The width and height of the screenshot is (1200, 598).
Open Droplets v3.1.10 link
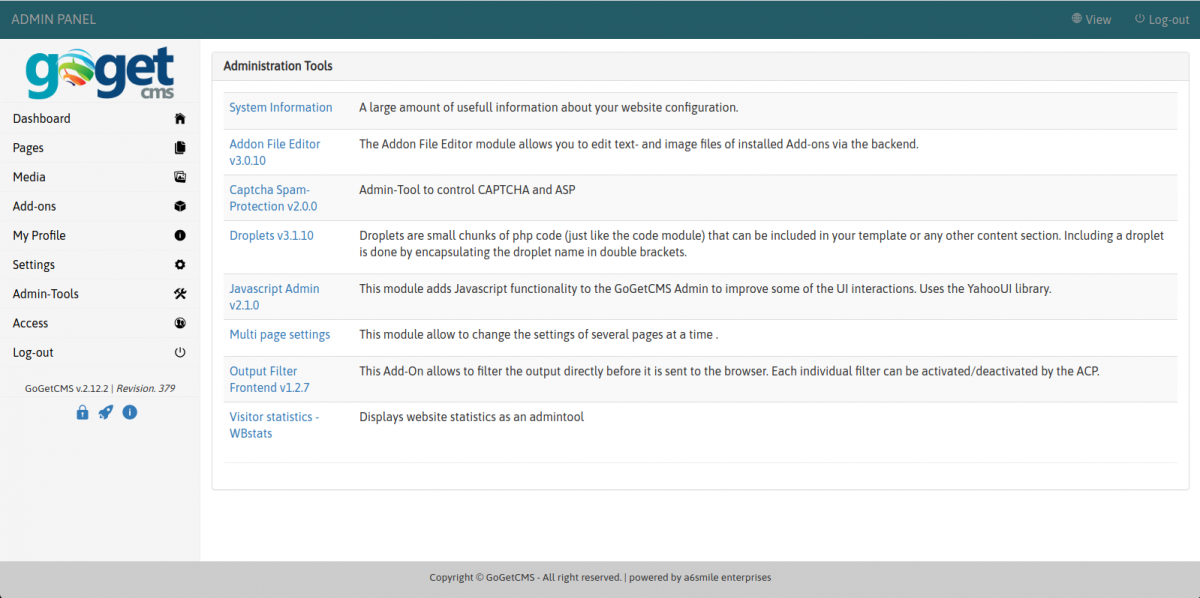pyautogui.click(x=271, y=236)
